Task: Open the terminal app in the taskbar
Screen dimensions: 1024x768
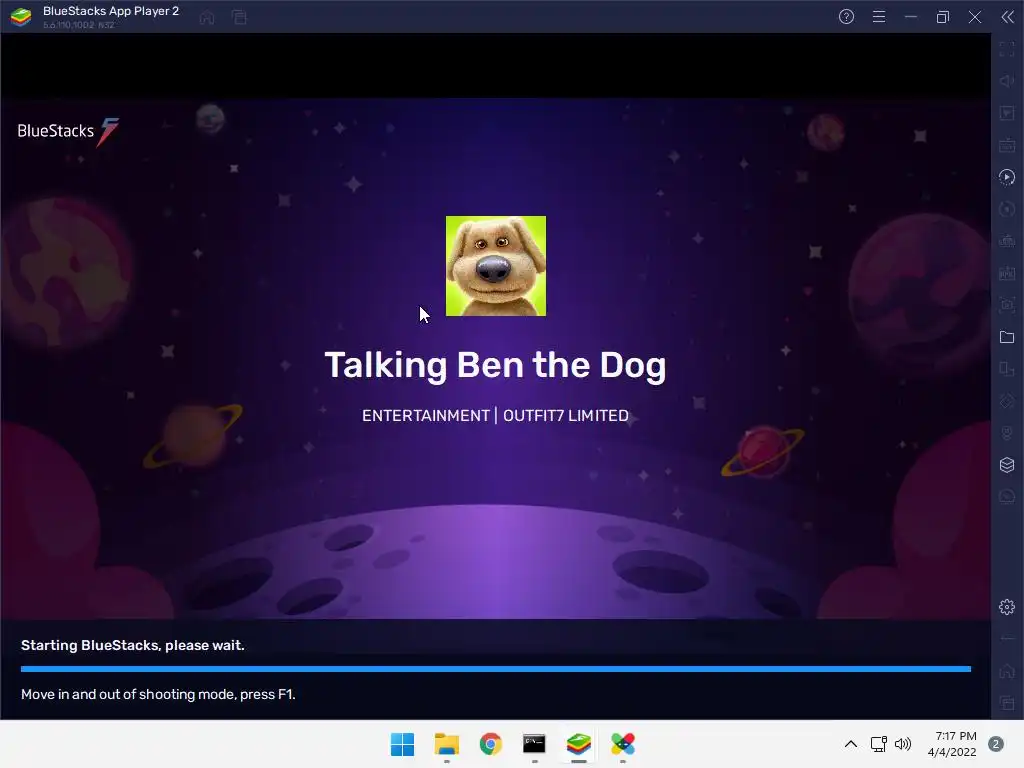Action: (534, 744)
